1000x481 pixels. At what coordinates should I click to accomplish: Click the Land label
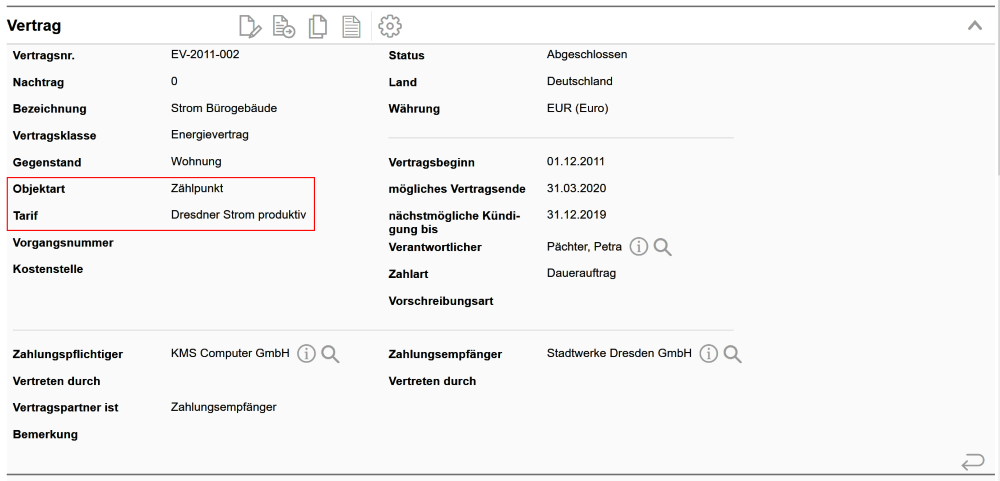(402, 82)
